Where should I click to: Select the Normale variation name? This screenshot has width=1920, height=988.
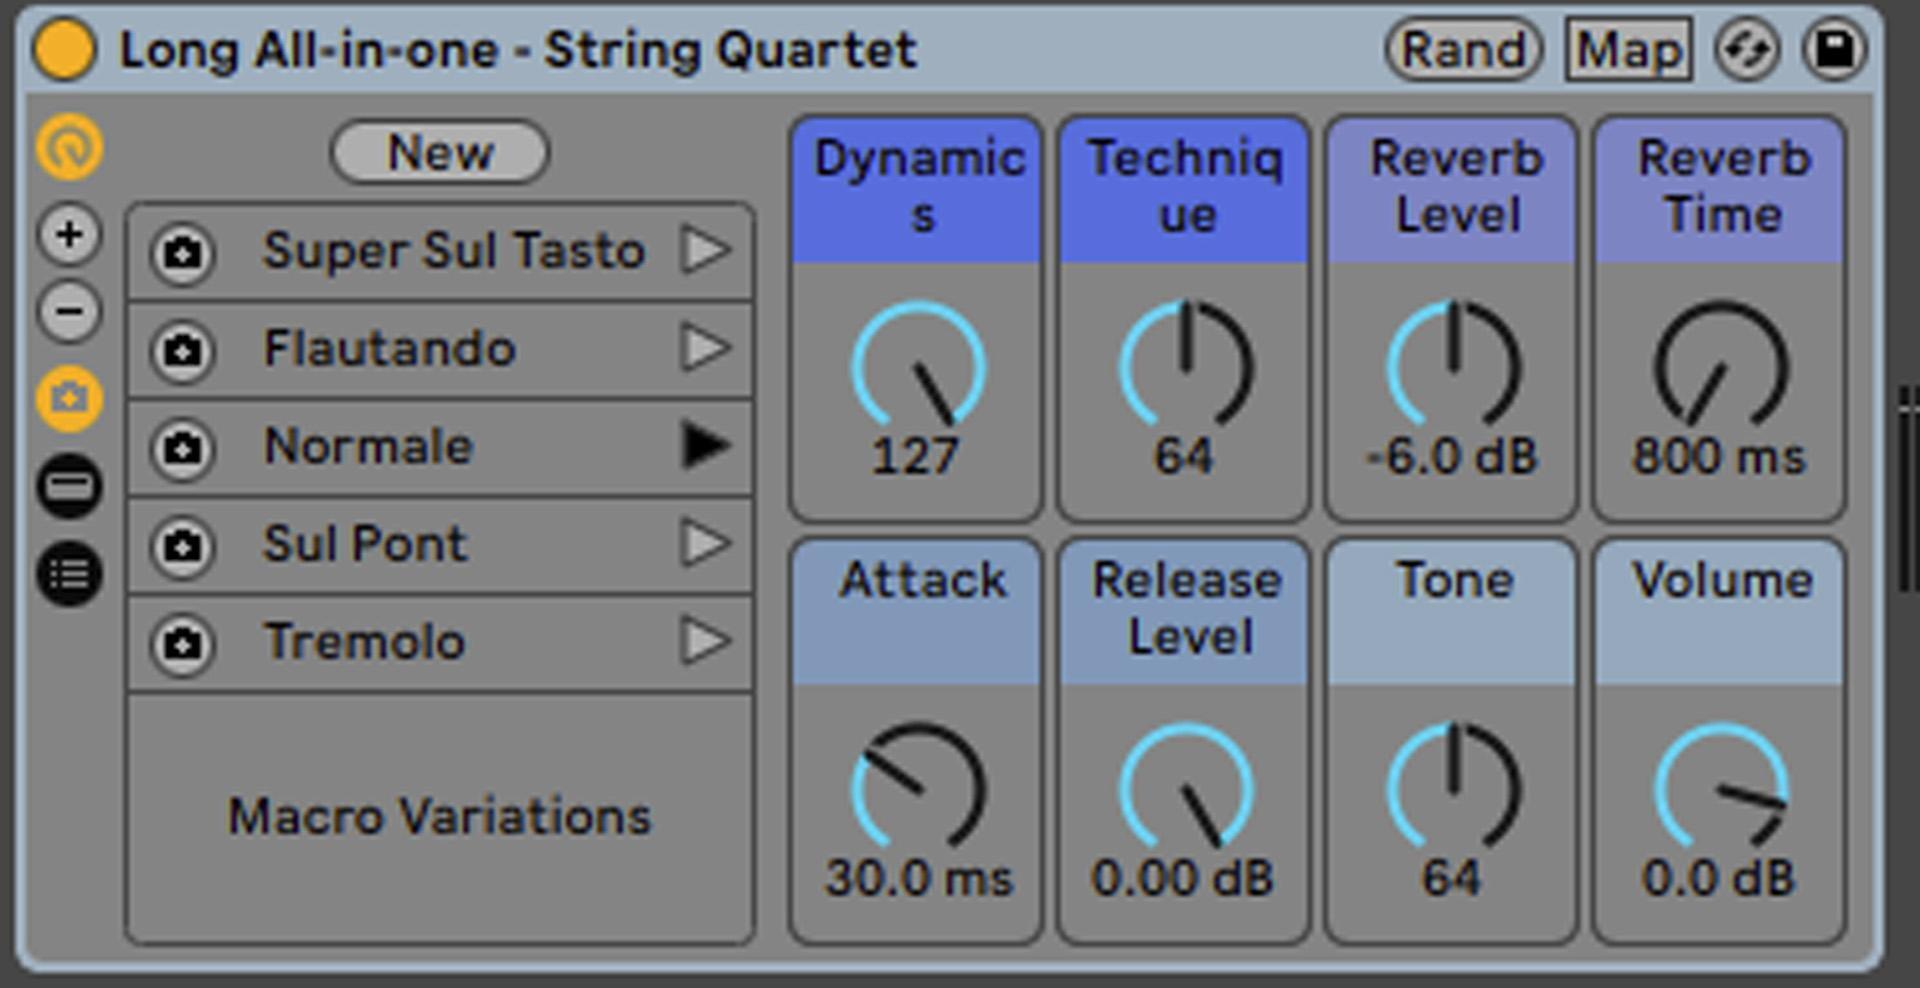tap(368, 447)
